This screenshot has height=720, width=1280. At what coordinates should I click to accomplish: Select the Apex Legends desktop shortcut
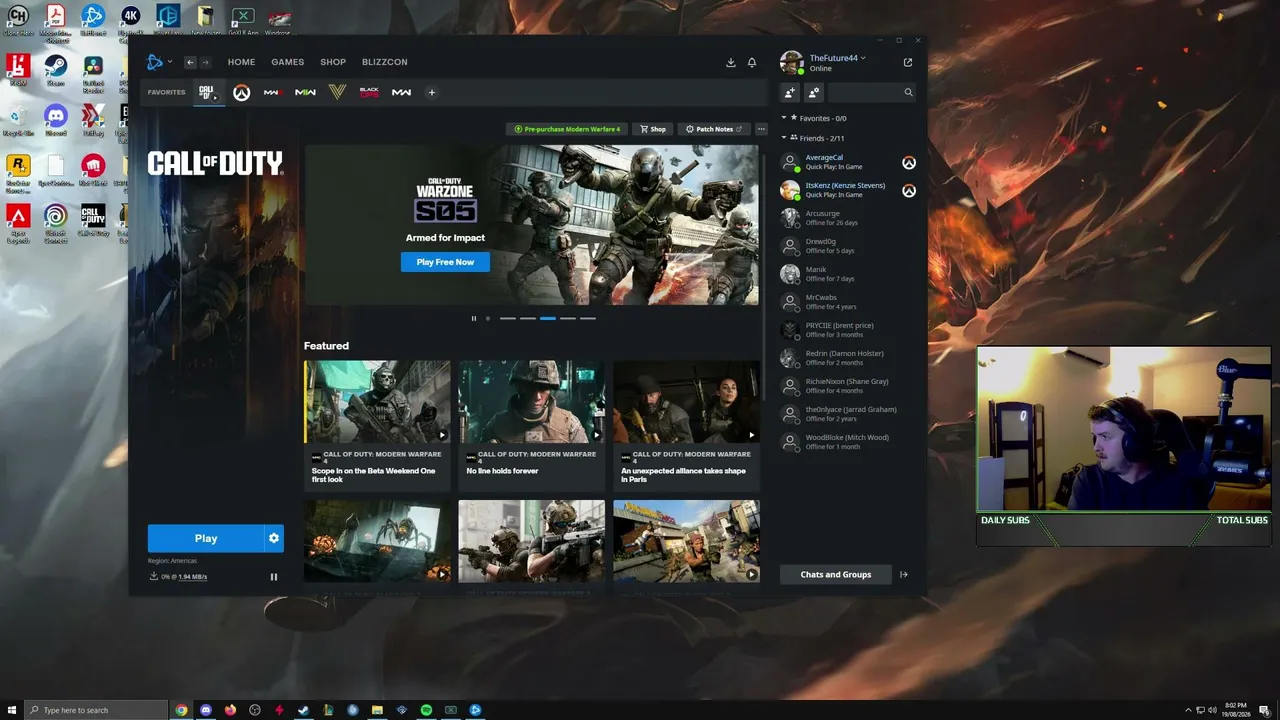pos(18,222)
